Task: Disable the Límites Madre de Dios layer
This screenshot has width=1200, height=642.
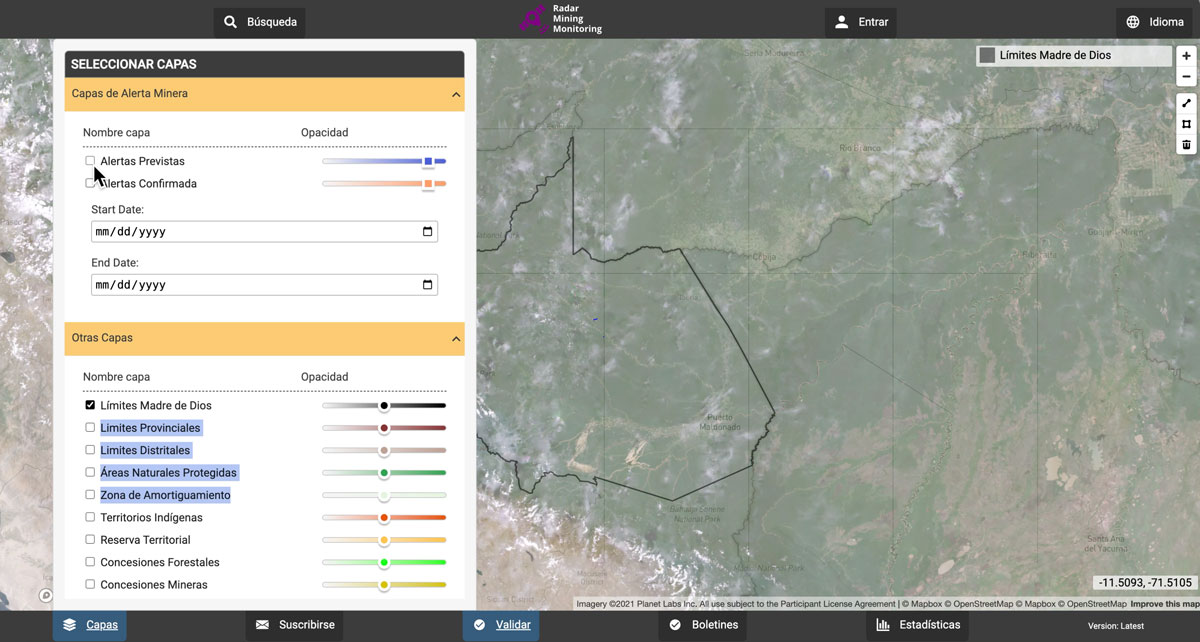Action: click(x=90, y=405)
